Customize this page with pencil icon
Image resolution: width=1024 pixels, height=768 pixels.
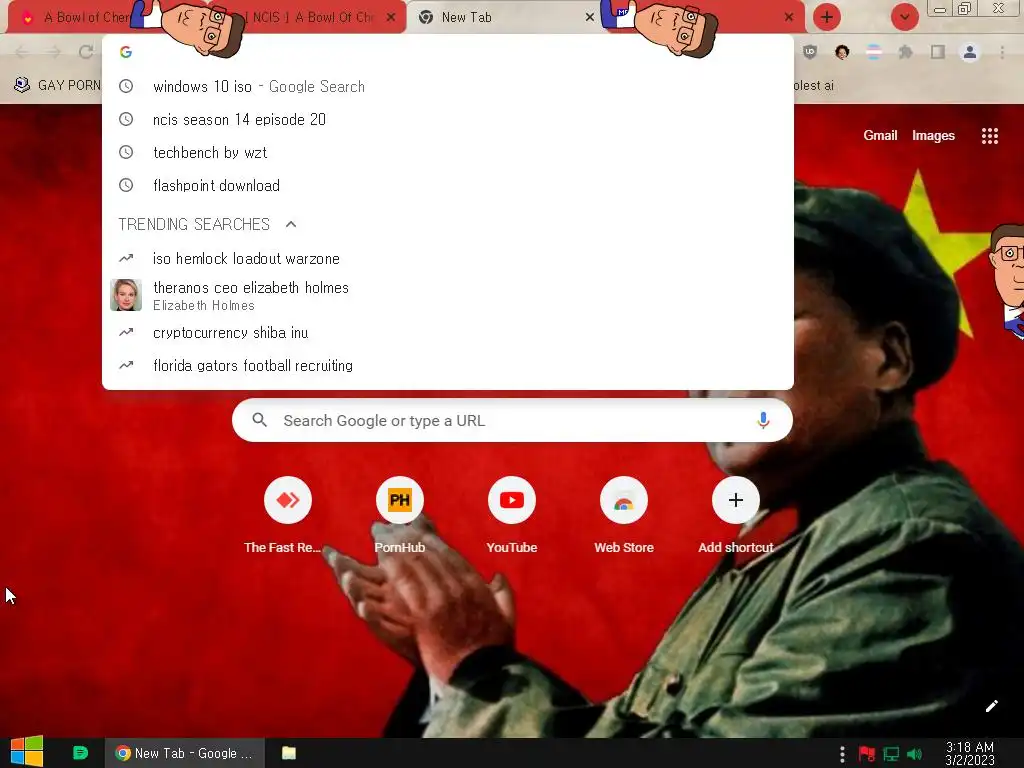tap(991, 706)
